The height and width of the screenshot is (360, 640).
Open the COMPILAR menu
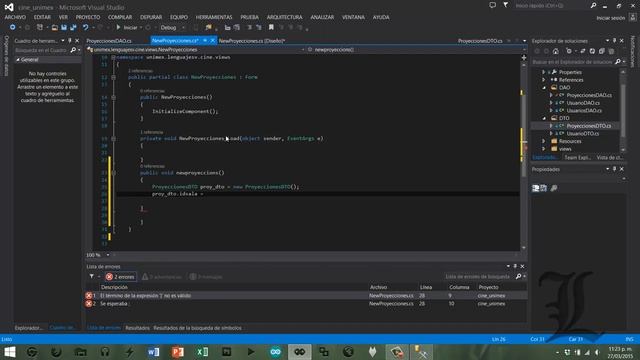(x=120, y=17)
